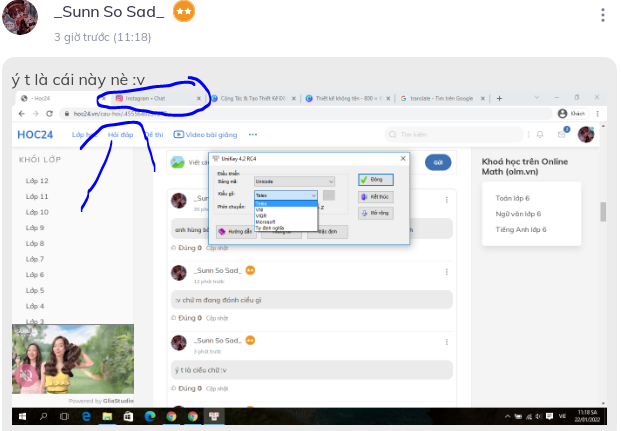Image resolution: width=621 pixels, height=431 pixels.
Task: Click the HOC24 page vertical scrollbar
Action: click(602, 212)
